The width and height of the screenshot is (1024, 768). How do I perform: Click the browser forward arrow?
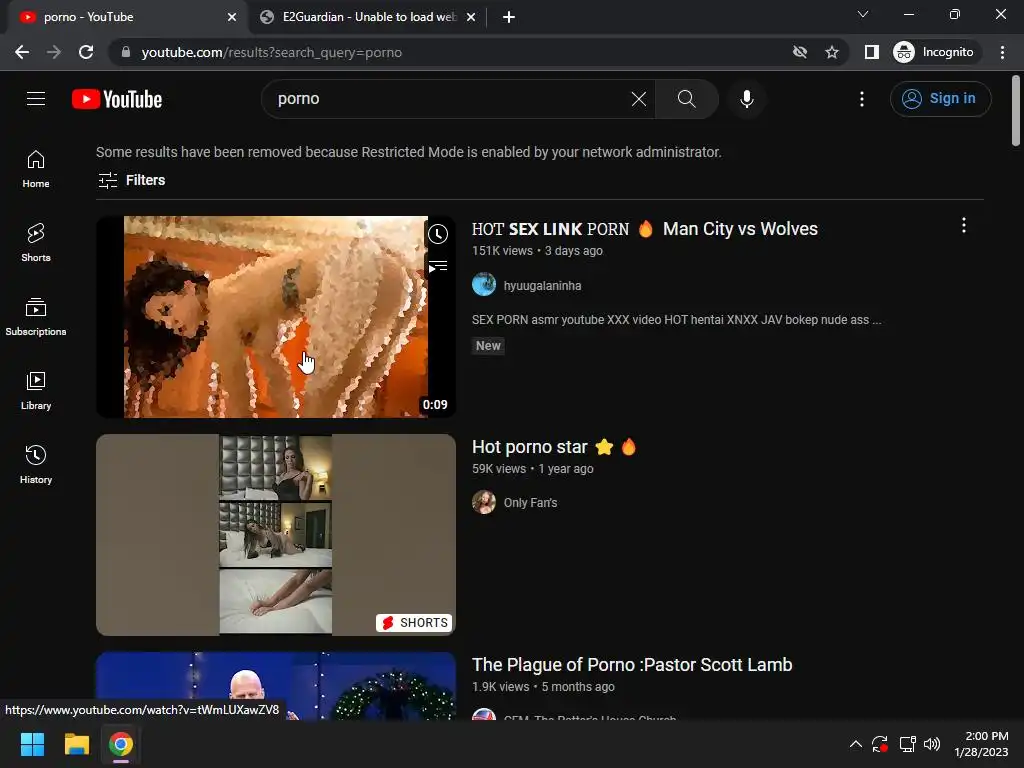[x=54, y=52]
